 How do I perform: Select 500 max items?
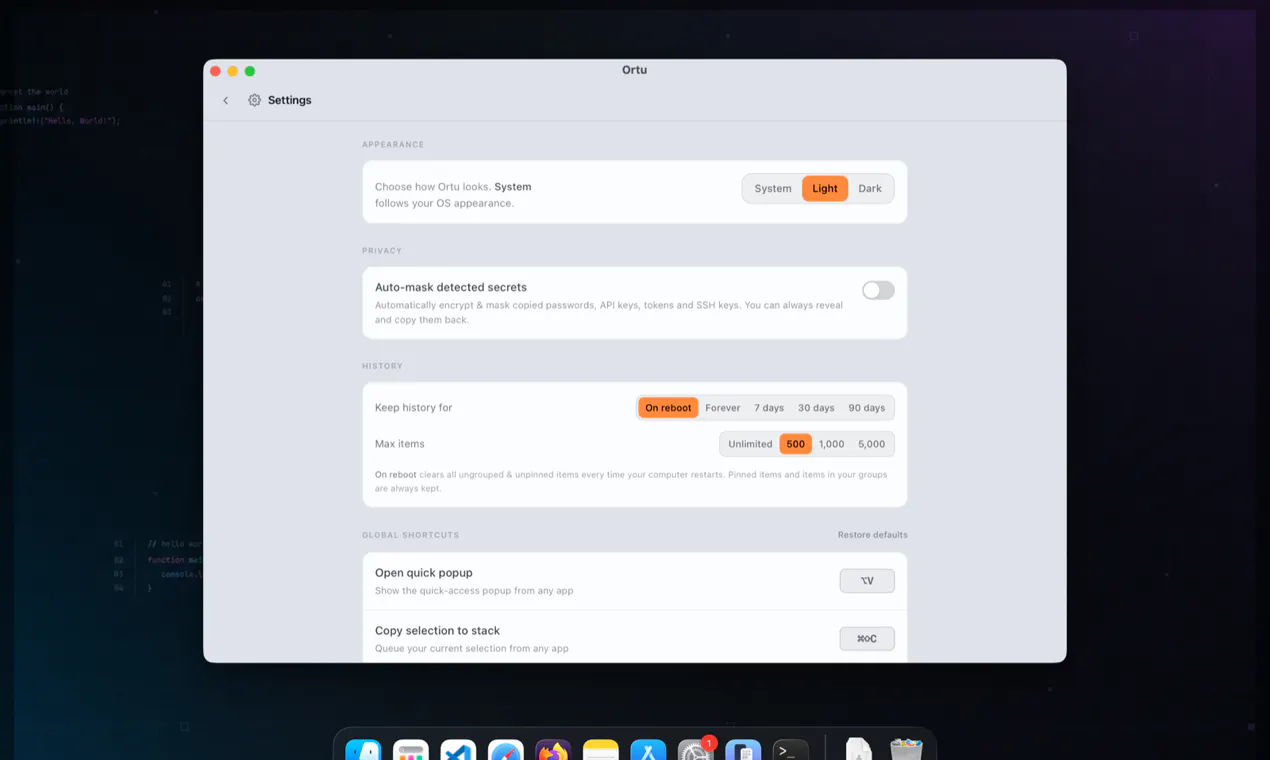796,444
